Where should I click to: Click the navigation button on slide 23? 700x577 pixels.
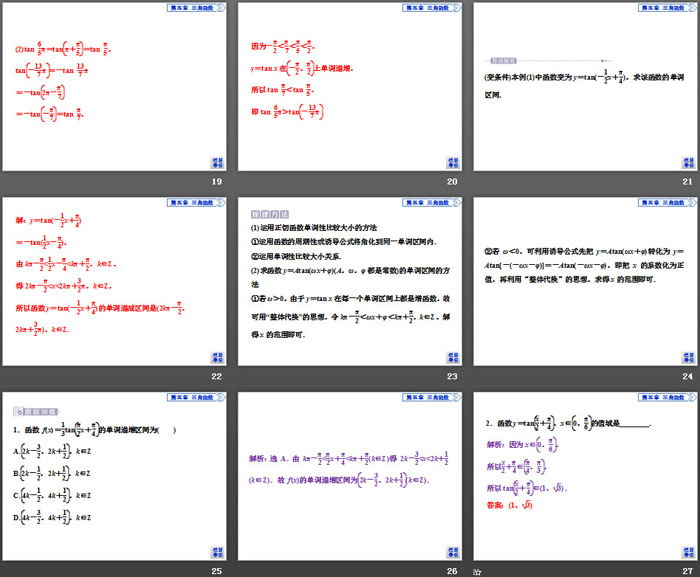tap(452, 357)
